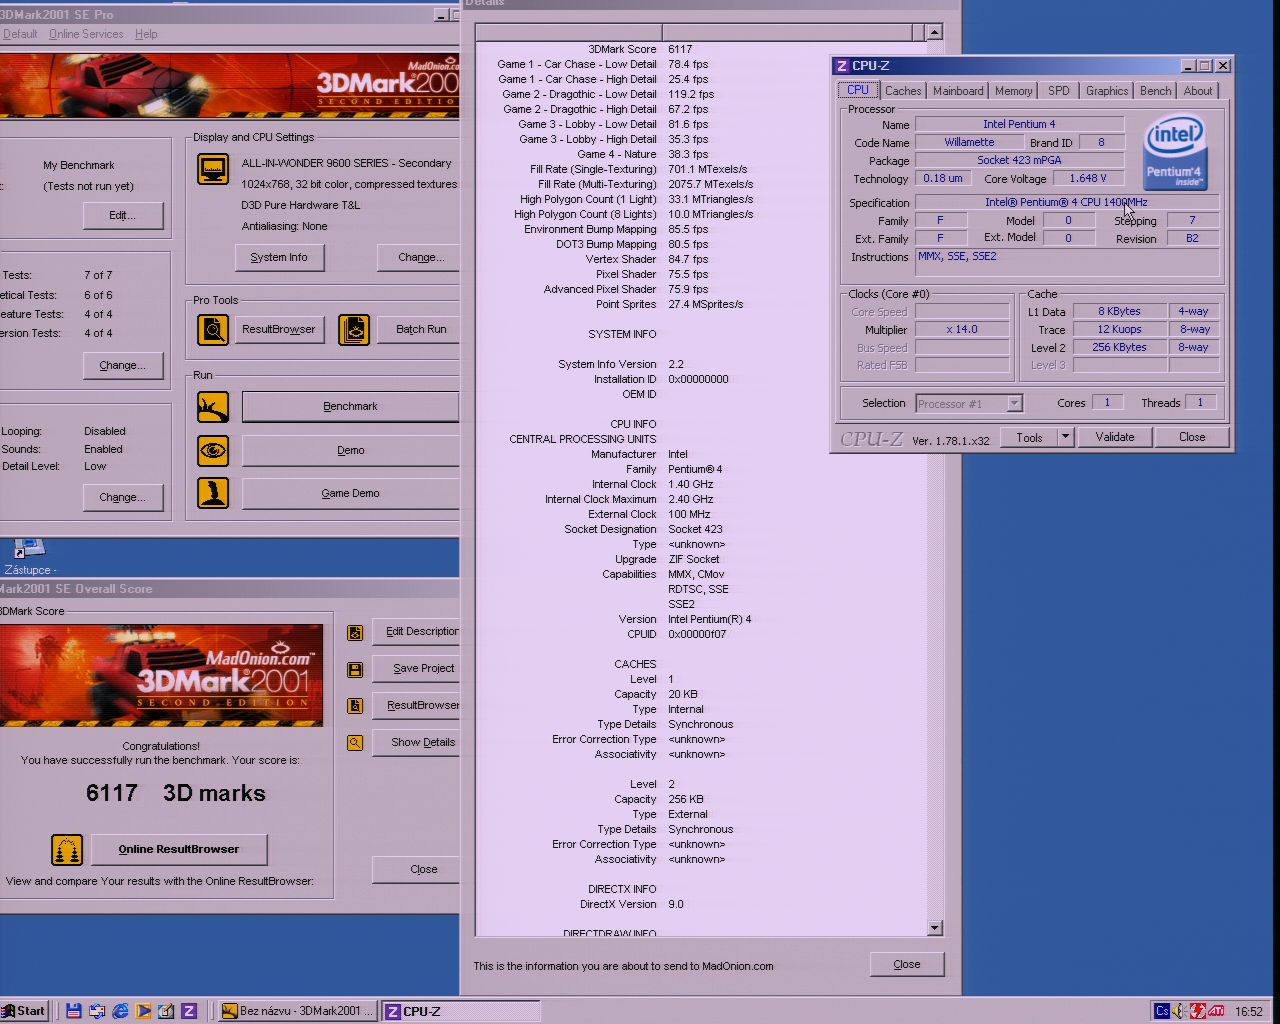
Task: Click the Edit Description icon in score window
Action: (355, 632)
